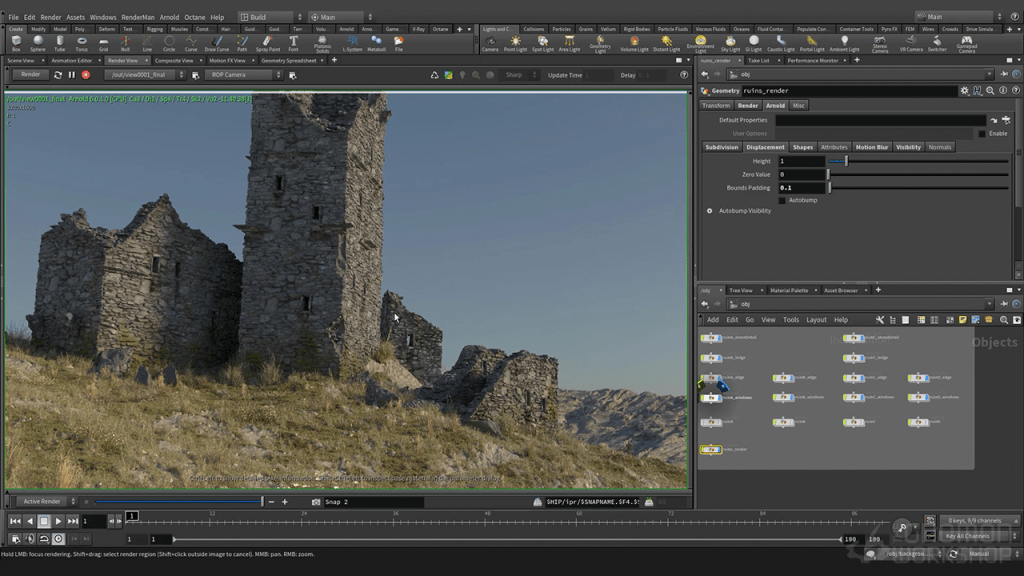
Task: Select the Sphere tool in Create shelf
Action: pyautogui.click(x=38, y=43)
